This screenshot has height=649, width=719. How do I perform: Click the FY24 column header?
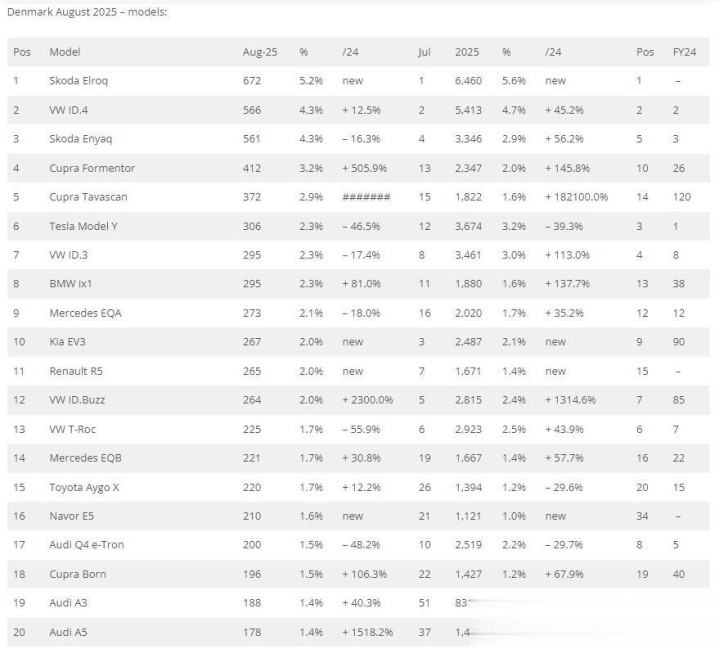point(682,51)
